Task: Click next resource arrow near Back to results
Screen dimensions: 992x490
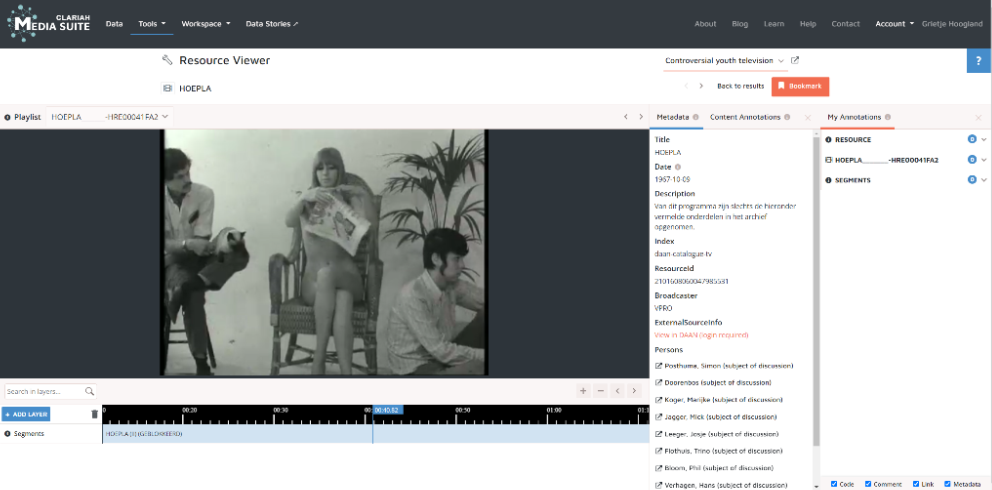Action: (x=701, y=86)
